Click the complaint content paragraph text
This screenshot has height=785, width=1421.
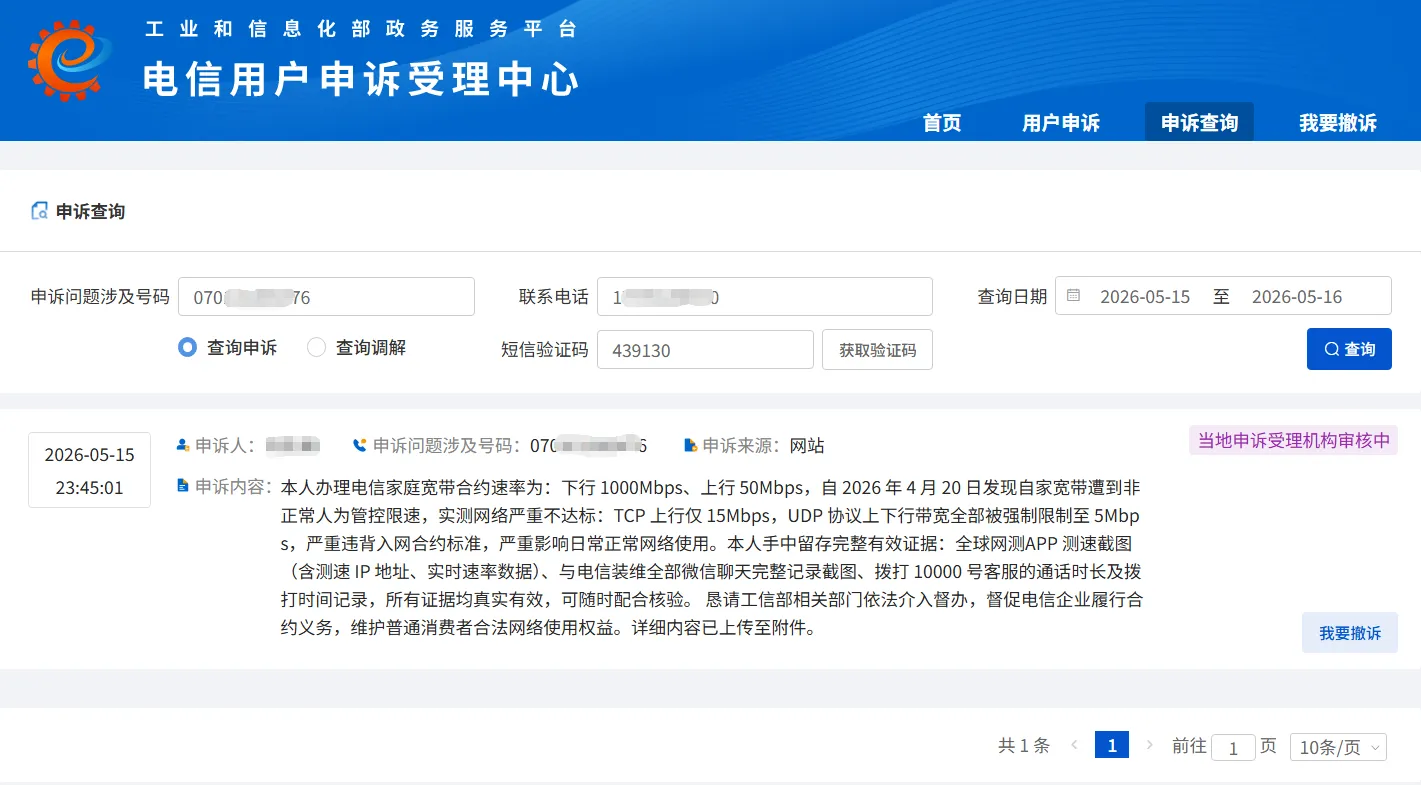[711, 558]
